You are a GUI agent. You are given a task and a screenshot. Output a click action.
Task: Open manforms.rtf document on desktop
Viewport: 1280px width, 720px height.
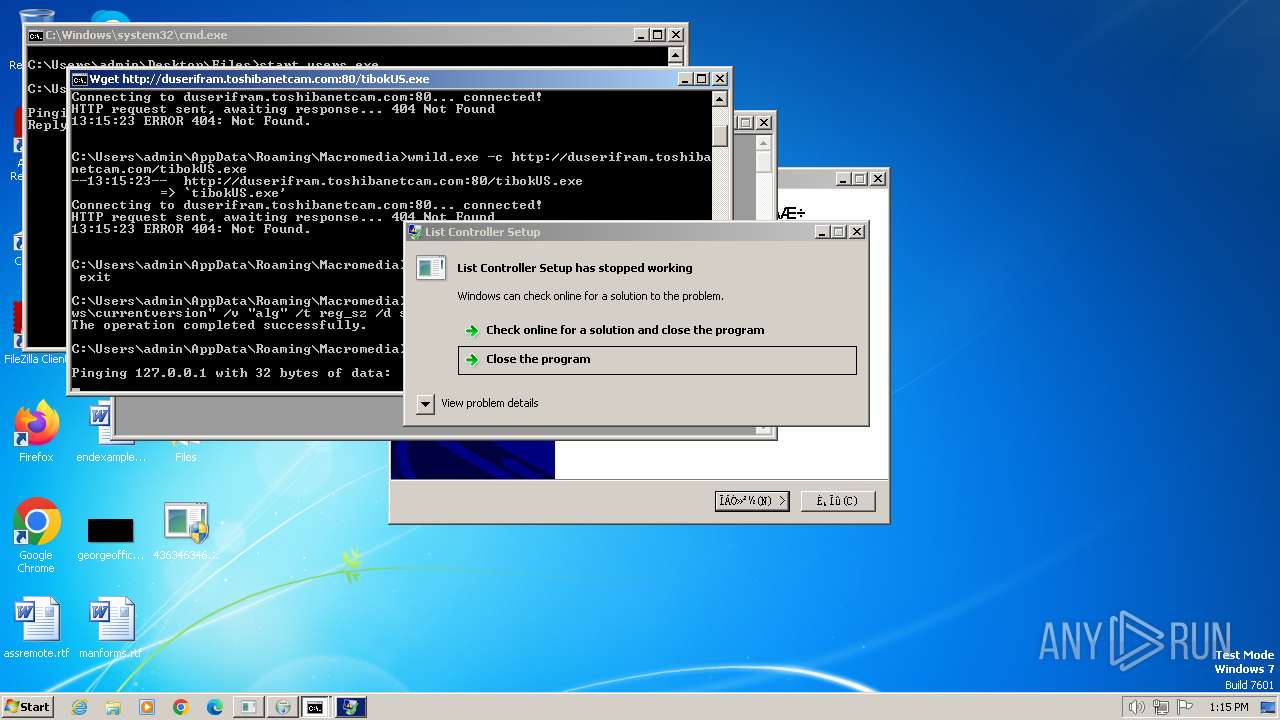110,628
